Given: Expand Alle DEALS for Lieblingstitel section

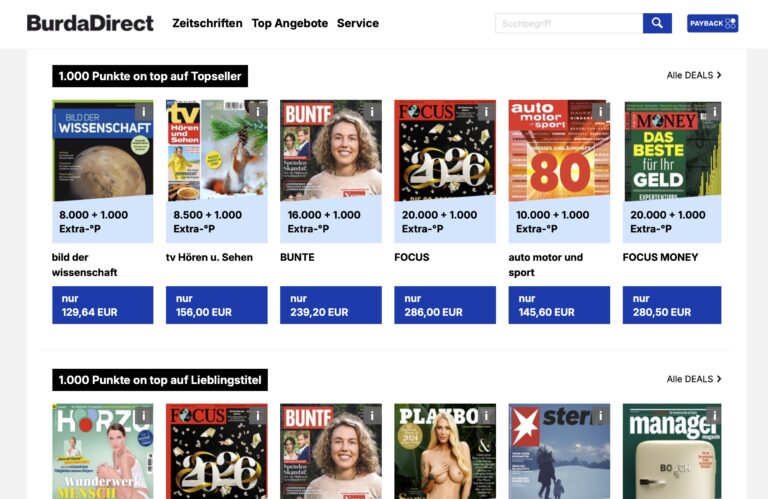Looking at the screenshot, I should [x=693, y=379].
